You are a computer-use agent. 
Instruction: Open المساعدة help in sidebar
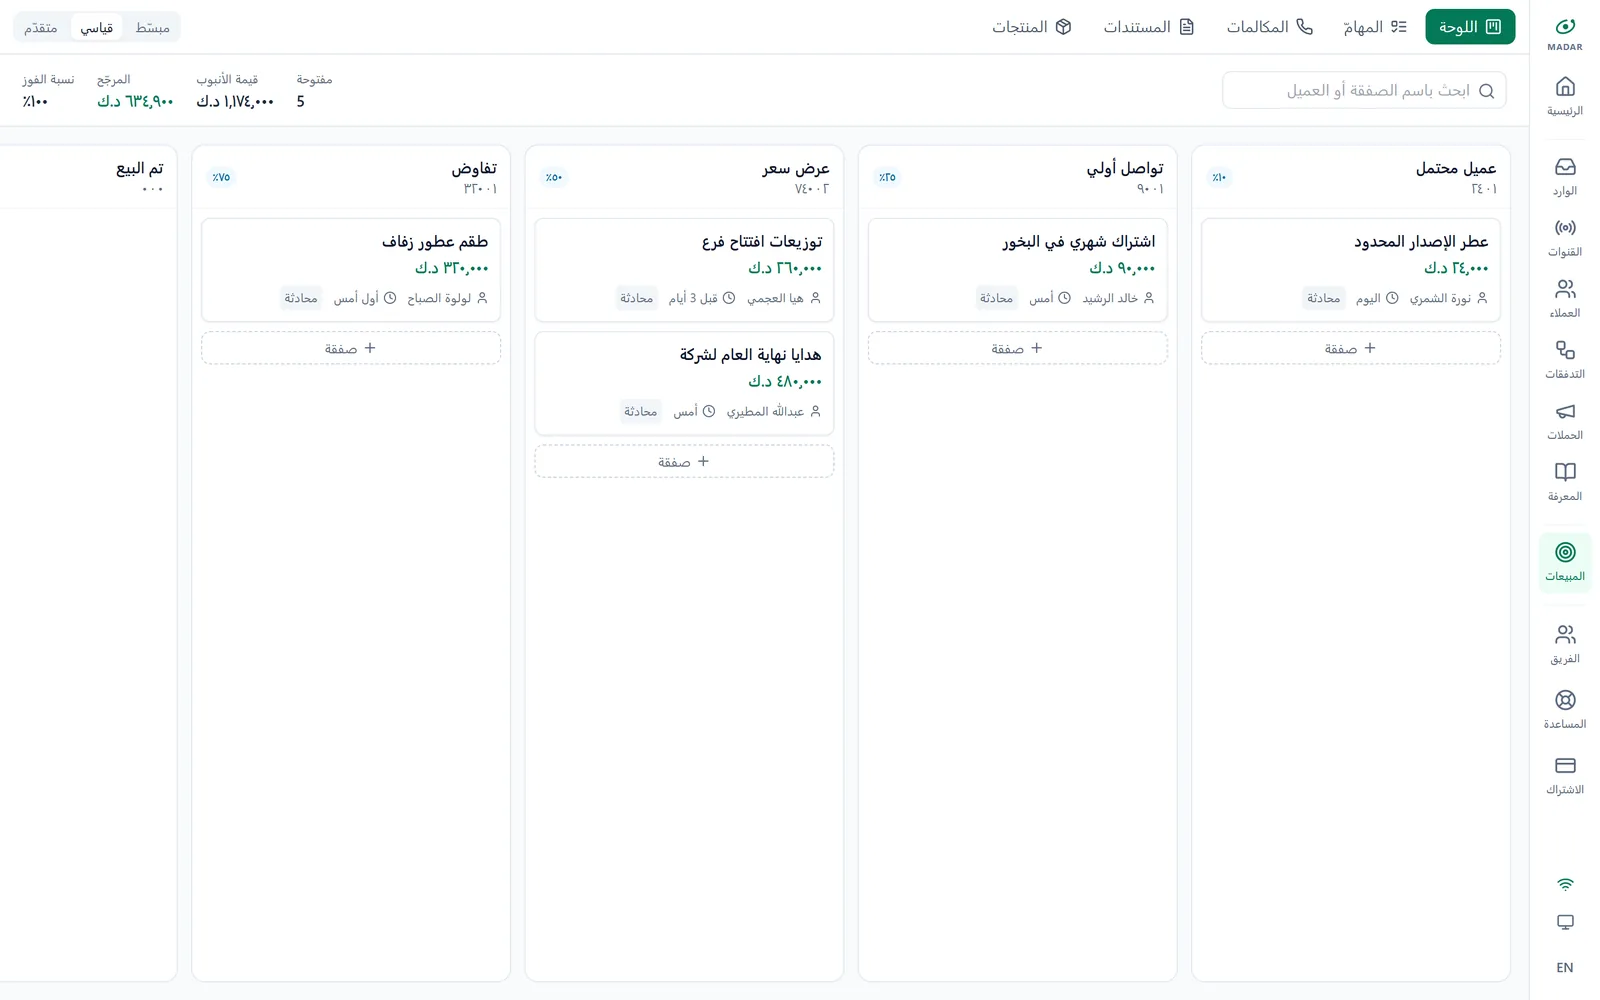[x=1565, y=709]
